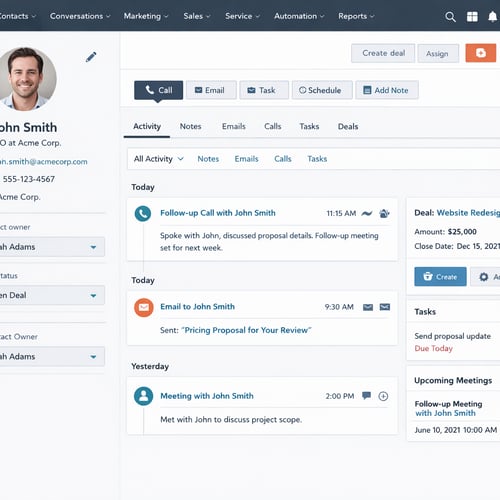500x500 pixels.
Task: Click the 'Met with John to discuss project scope' note
Action: coord(231,420)
